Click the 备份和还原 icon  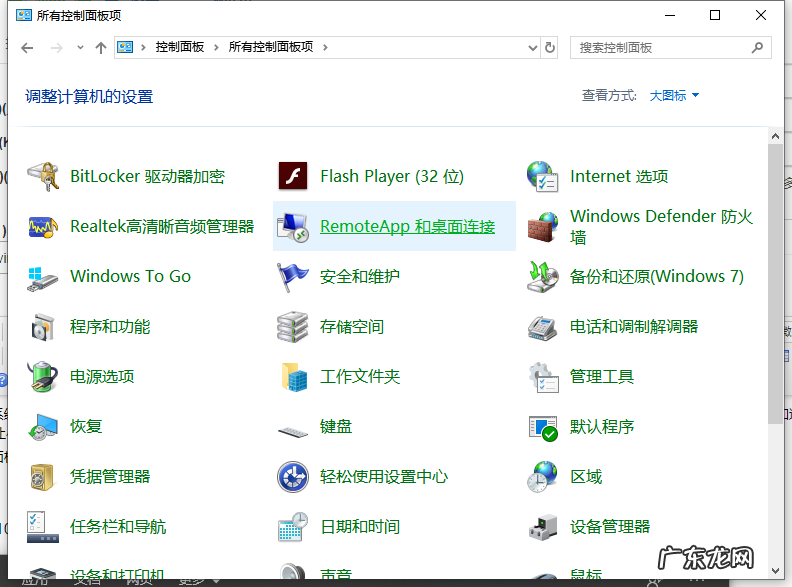542,277
